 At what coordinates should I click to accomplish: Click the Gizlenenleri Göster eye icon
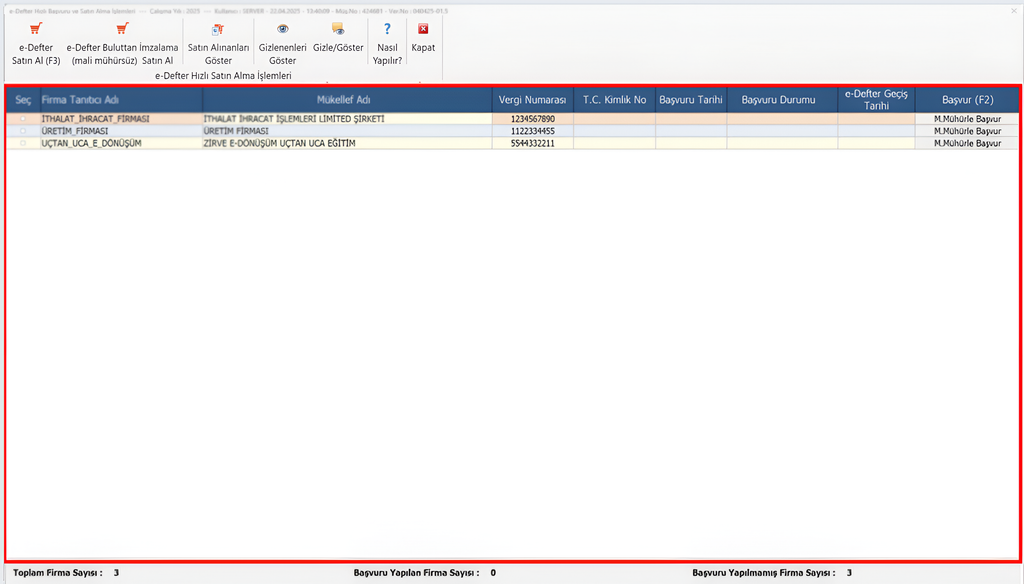click(282, 29)
